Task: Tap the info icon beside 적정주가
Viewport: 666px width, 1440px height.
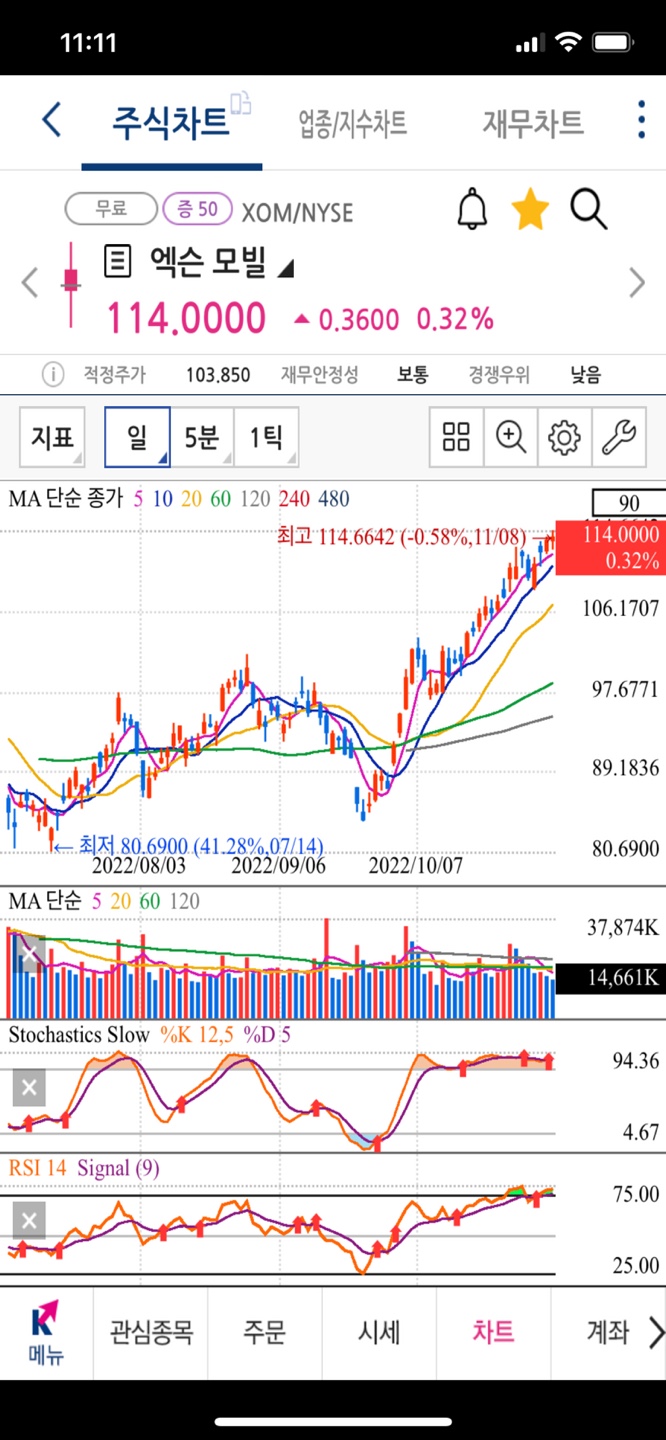Action: (x=52, y=375)
